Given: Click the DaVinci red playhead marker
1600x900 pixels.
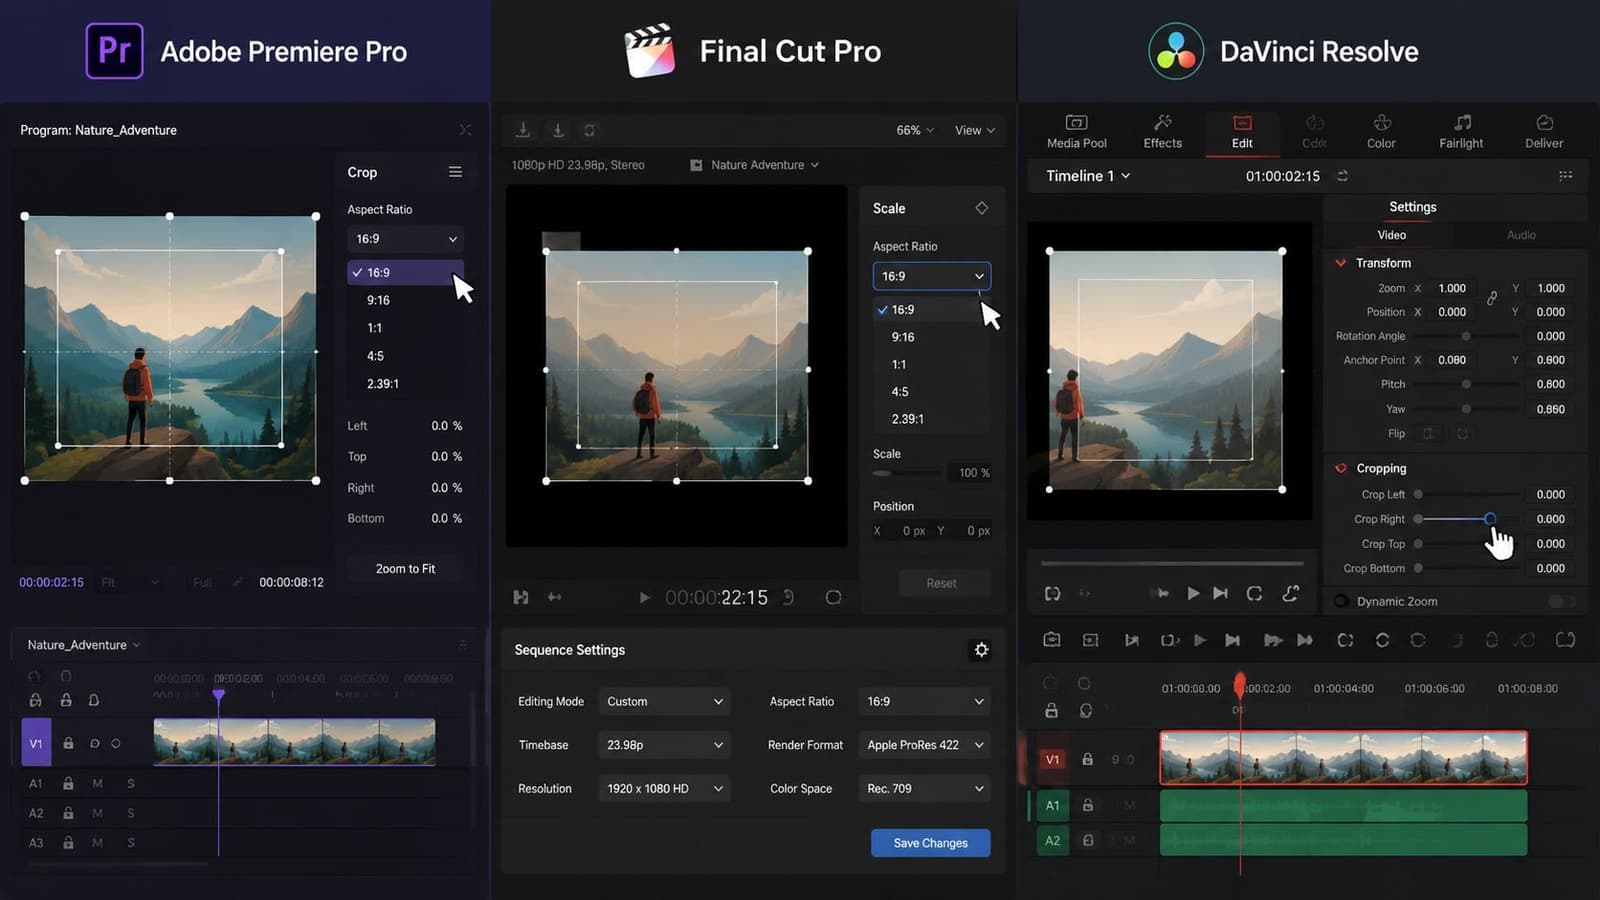Looking at the screenshot, I should point(1240,685).
